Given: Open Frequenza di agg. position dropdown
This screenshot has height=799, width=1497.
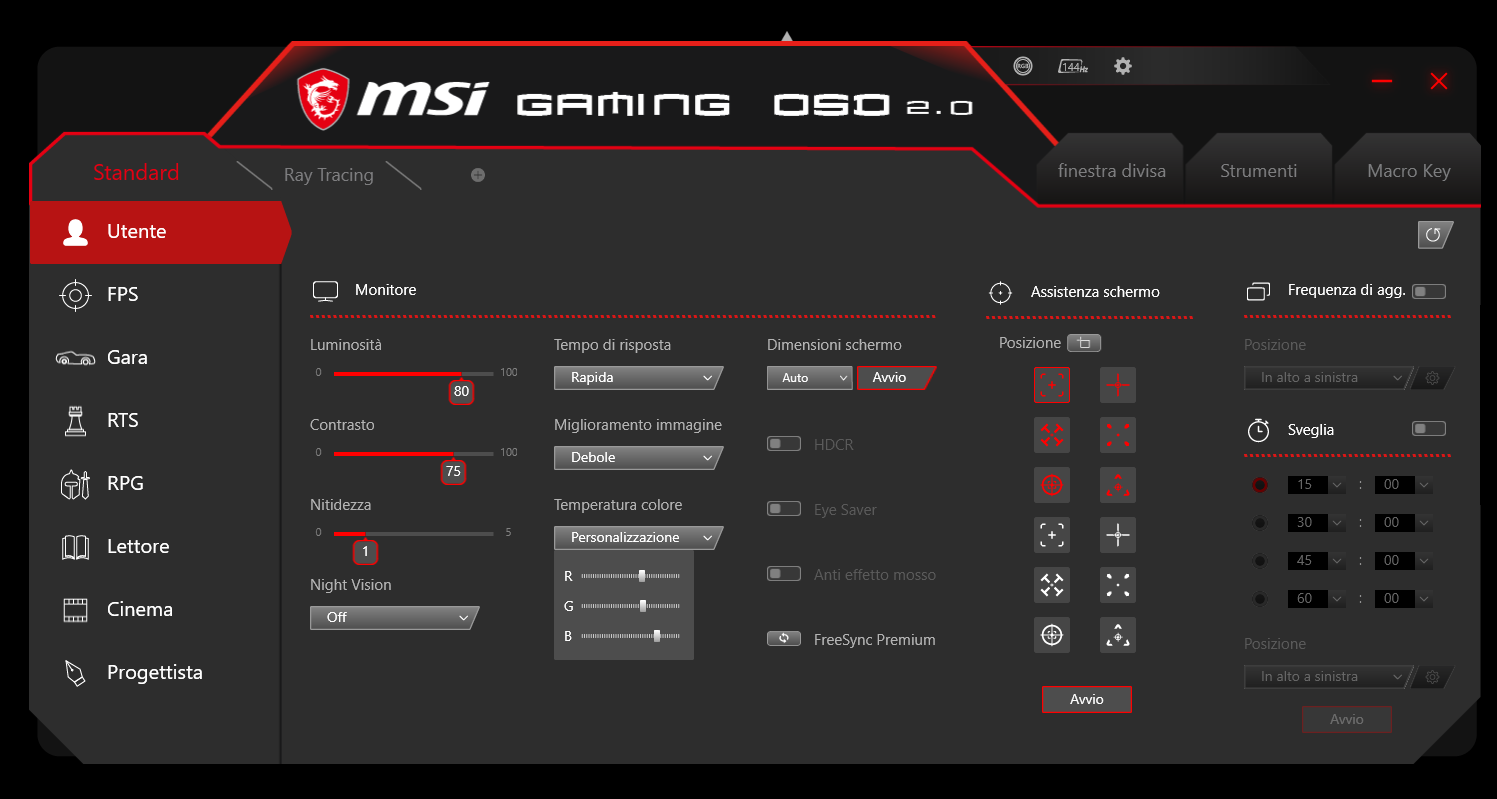Looking at the screenshot, I should click(x=1328, y=378).
